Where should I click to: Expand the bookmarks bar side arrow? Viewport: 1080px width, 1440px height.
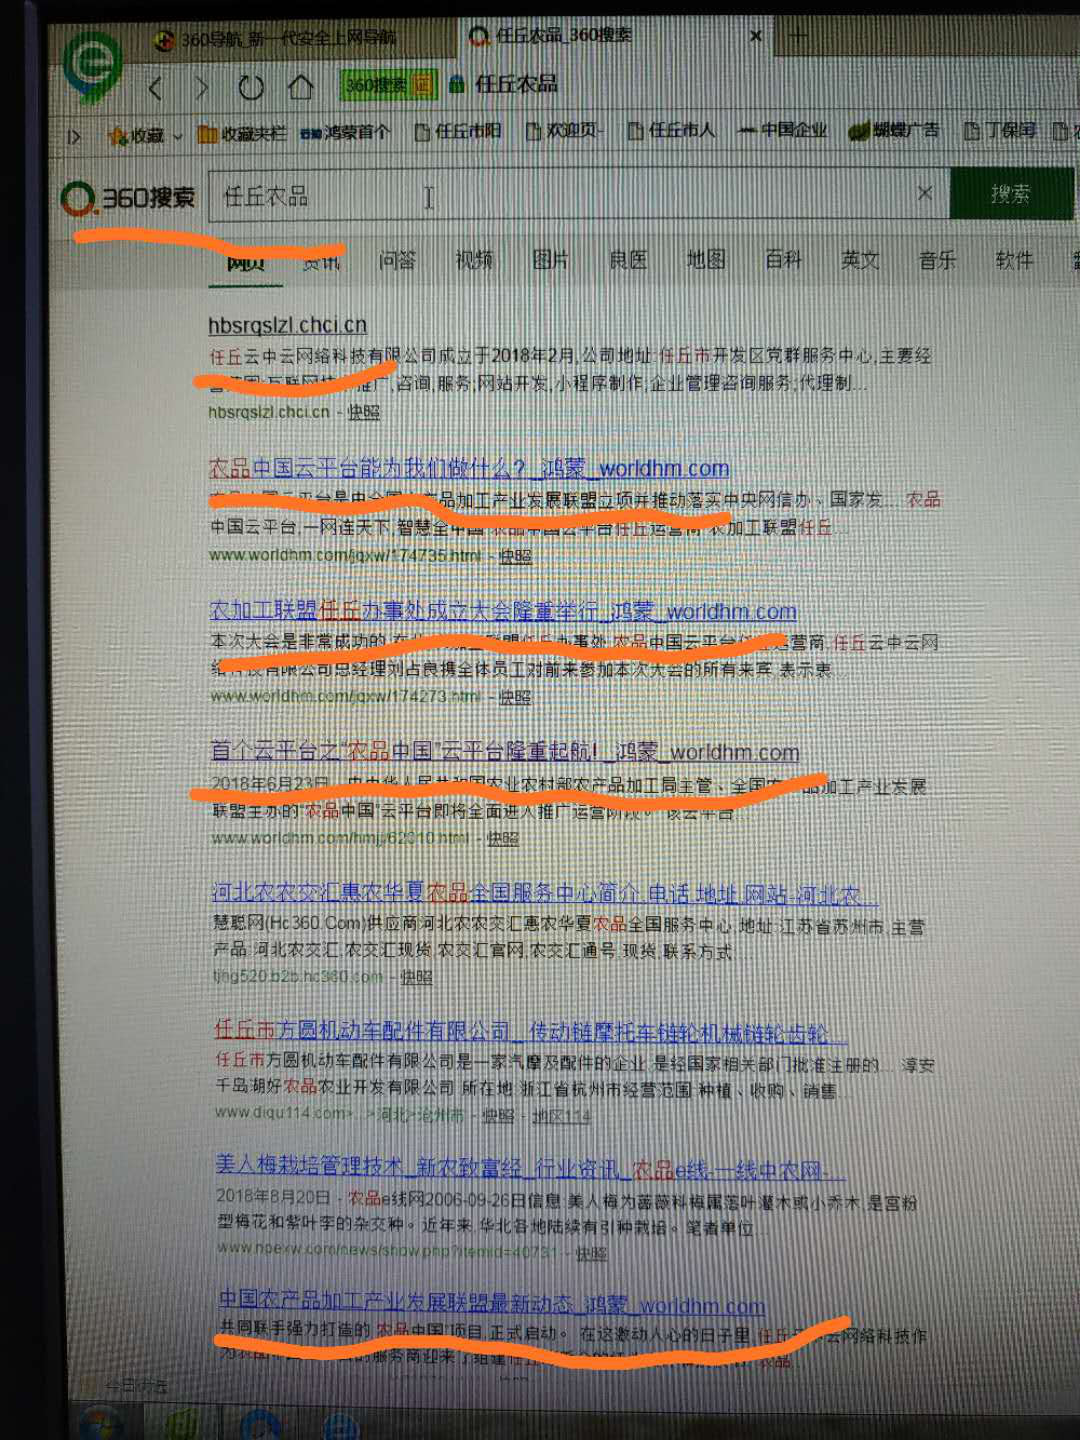tap(74, 136)
